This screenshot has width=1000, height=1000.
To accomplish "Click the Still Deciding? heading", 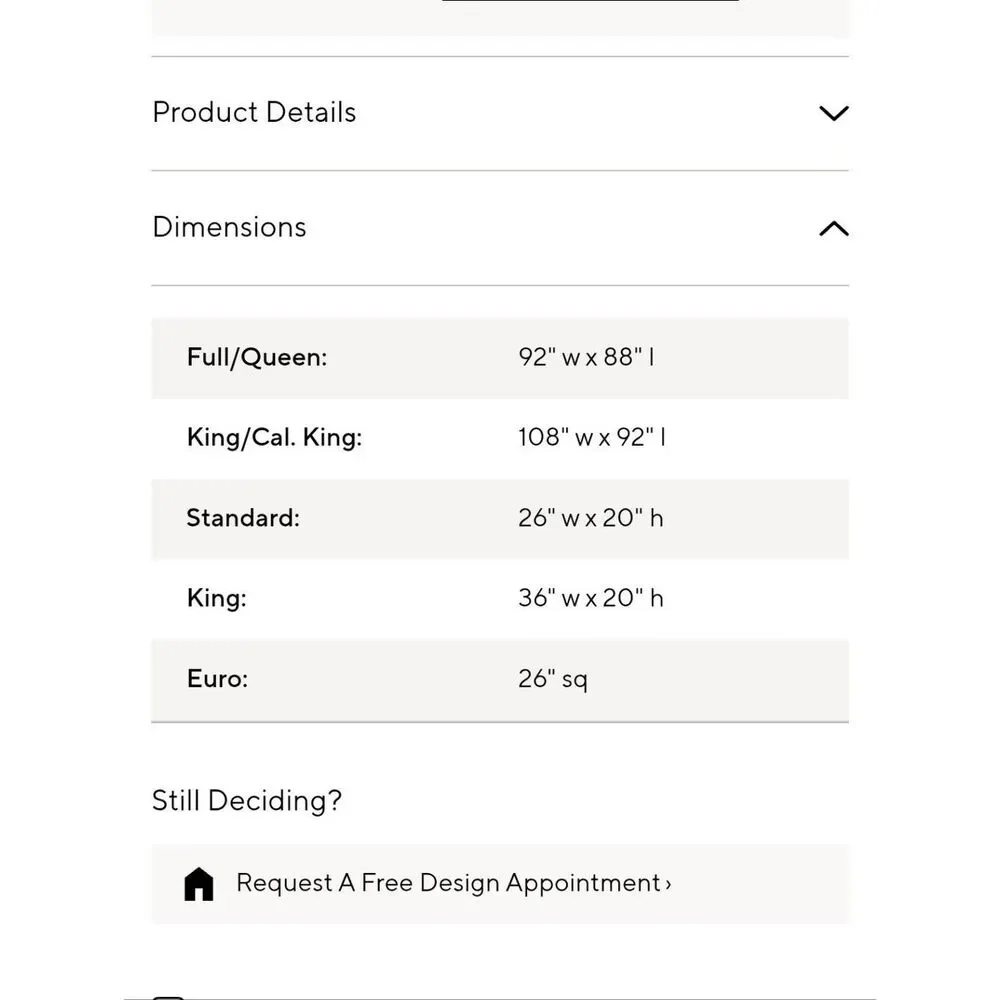I will tap(247, 801).
